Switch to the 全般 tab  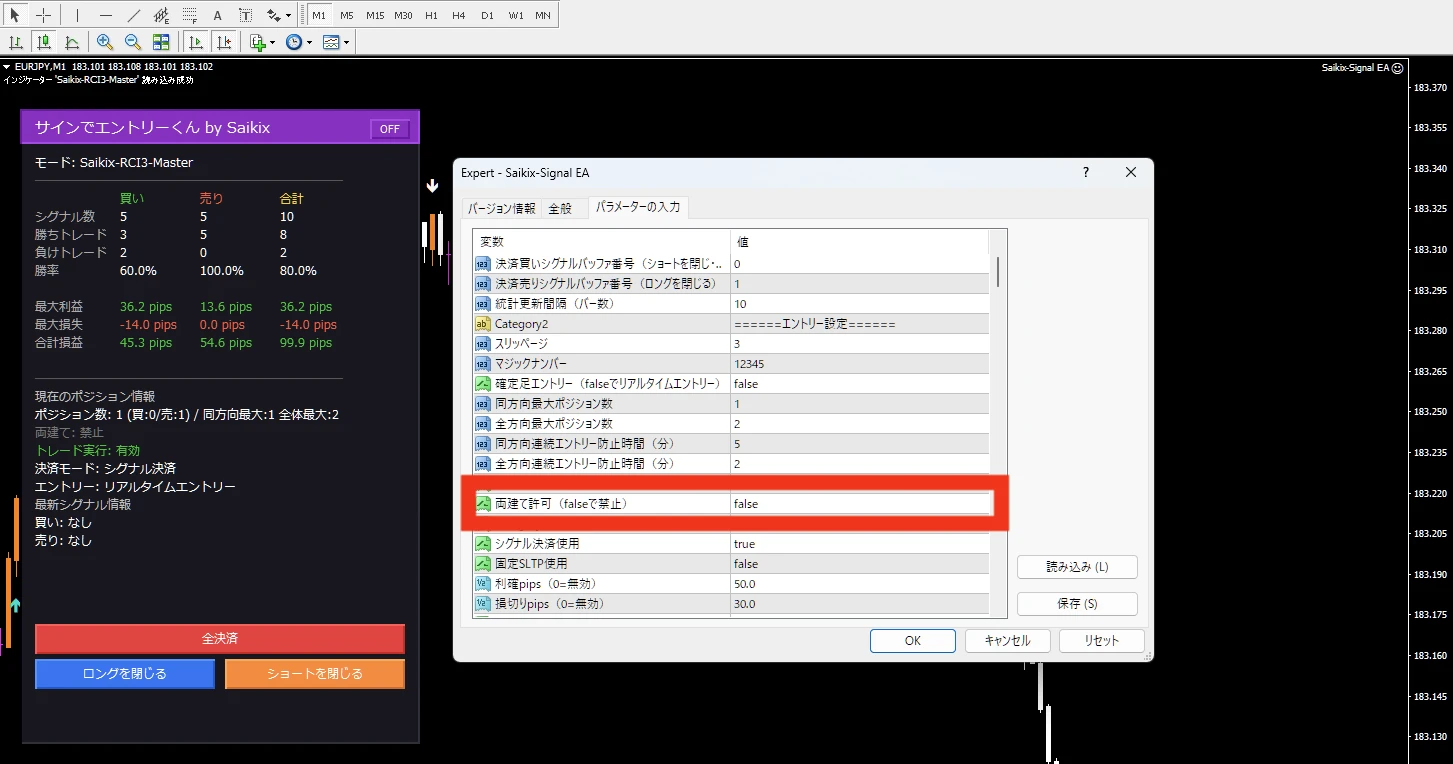560,208
